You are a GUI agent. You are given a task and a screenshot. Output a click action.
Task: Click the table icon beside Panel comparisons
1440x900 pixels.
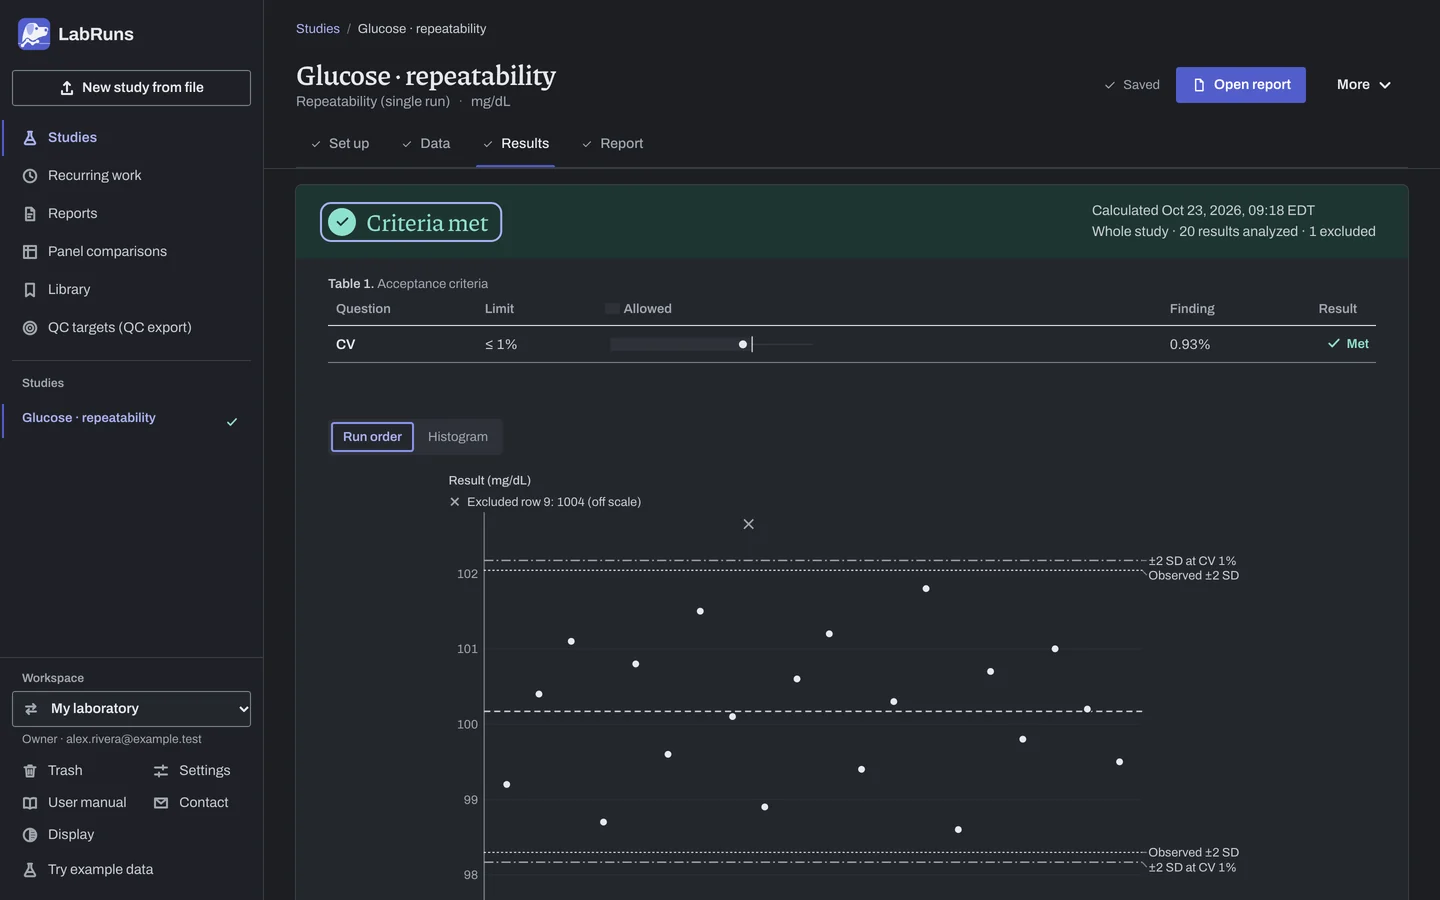(x=30, y=252)
